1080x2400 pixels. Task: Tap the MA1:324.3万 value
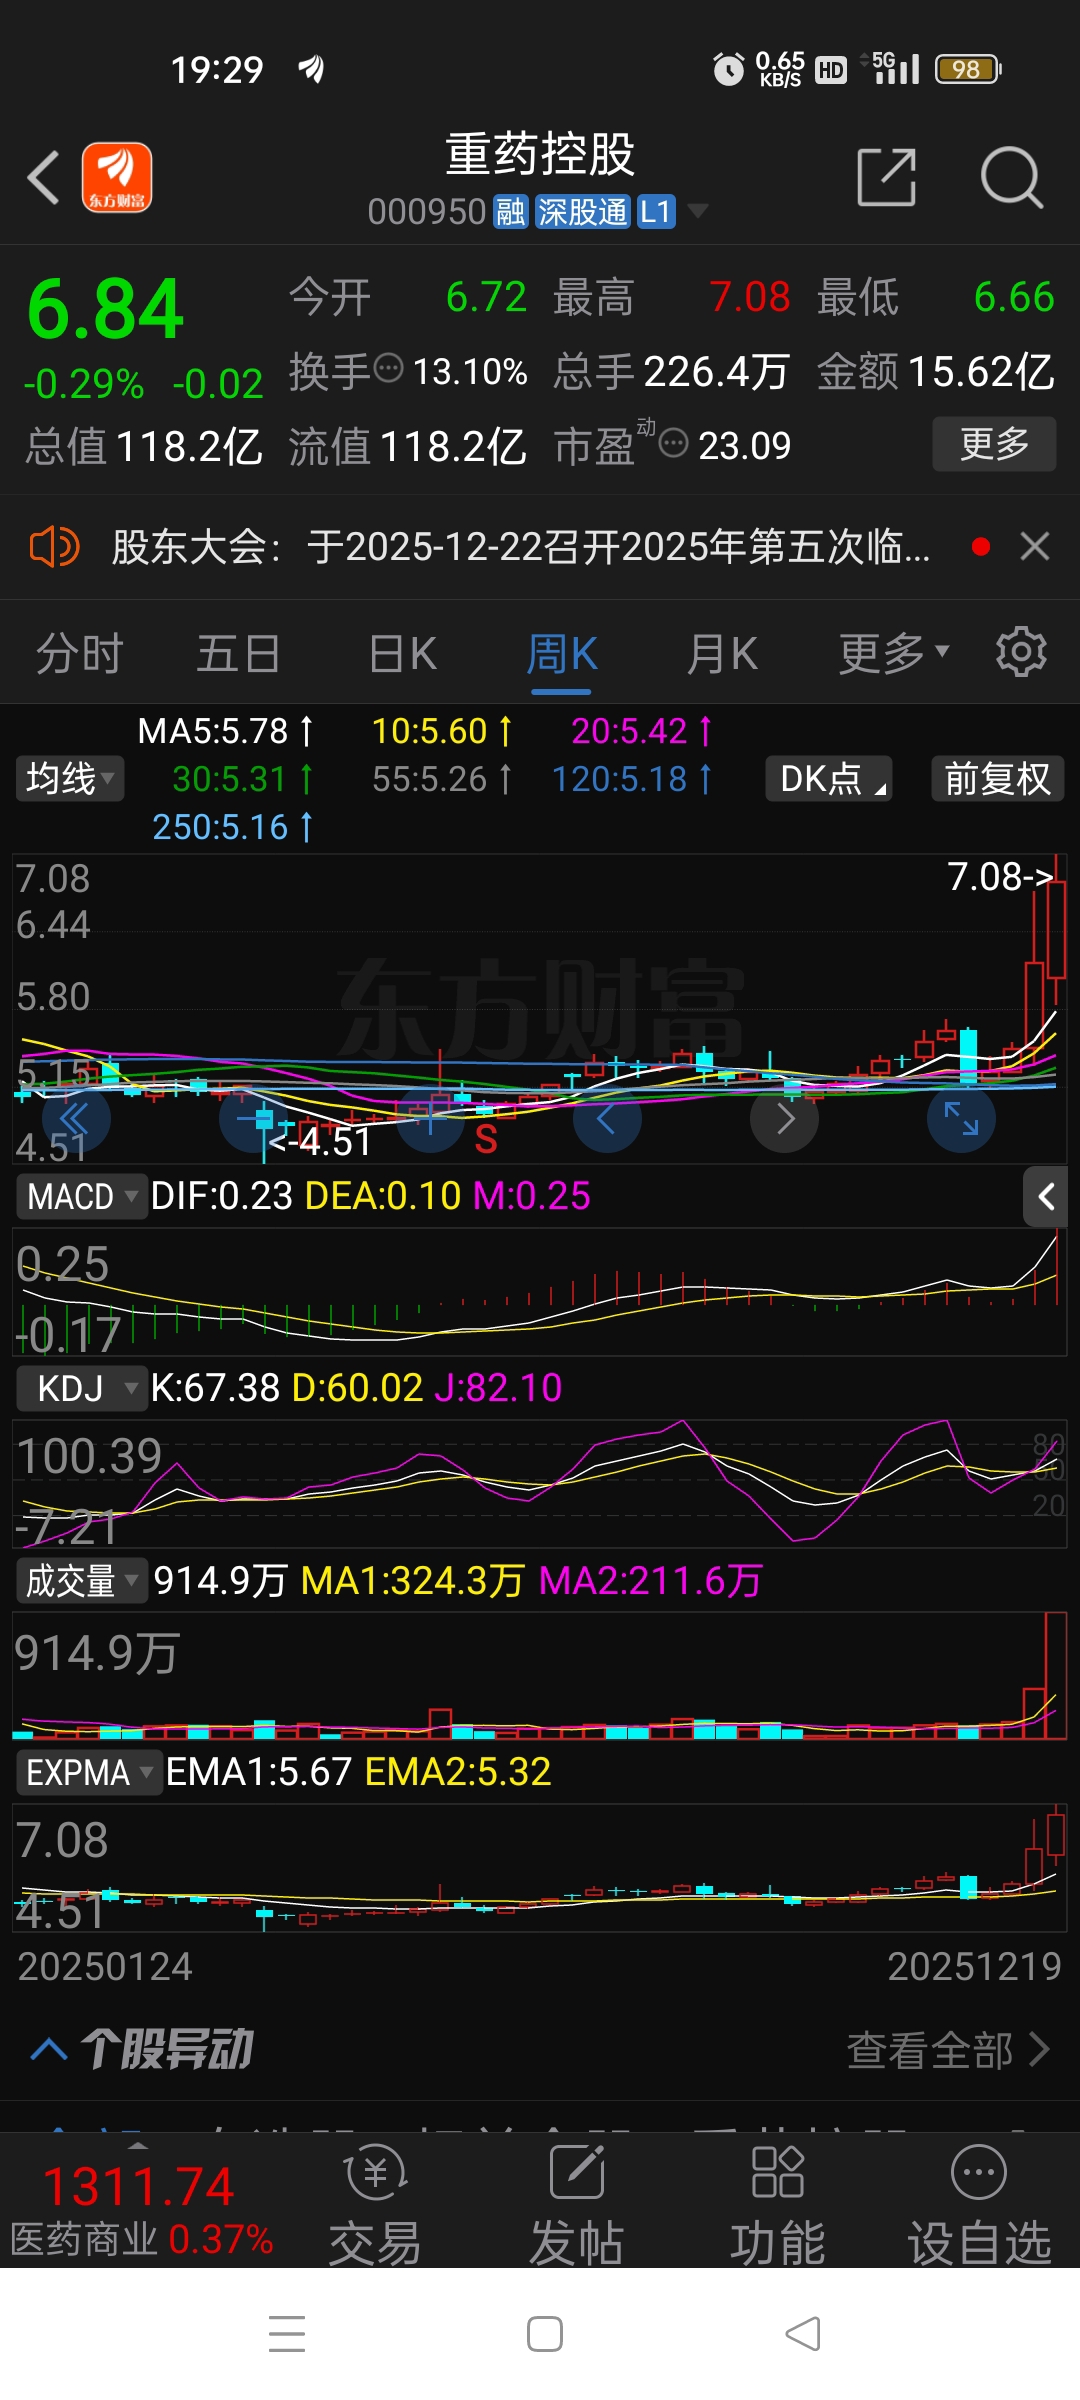point(412,1581)
